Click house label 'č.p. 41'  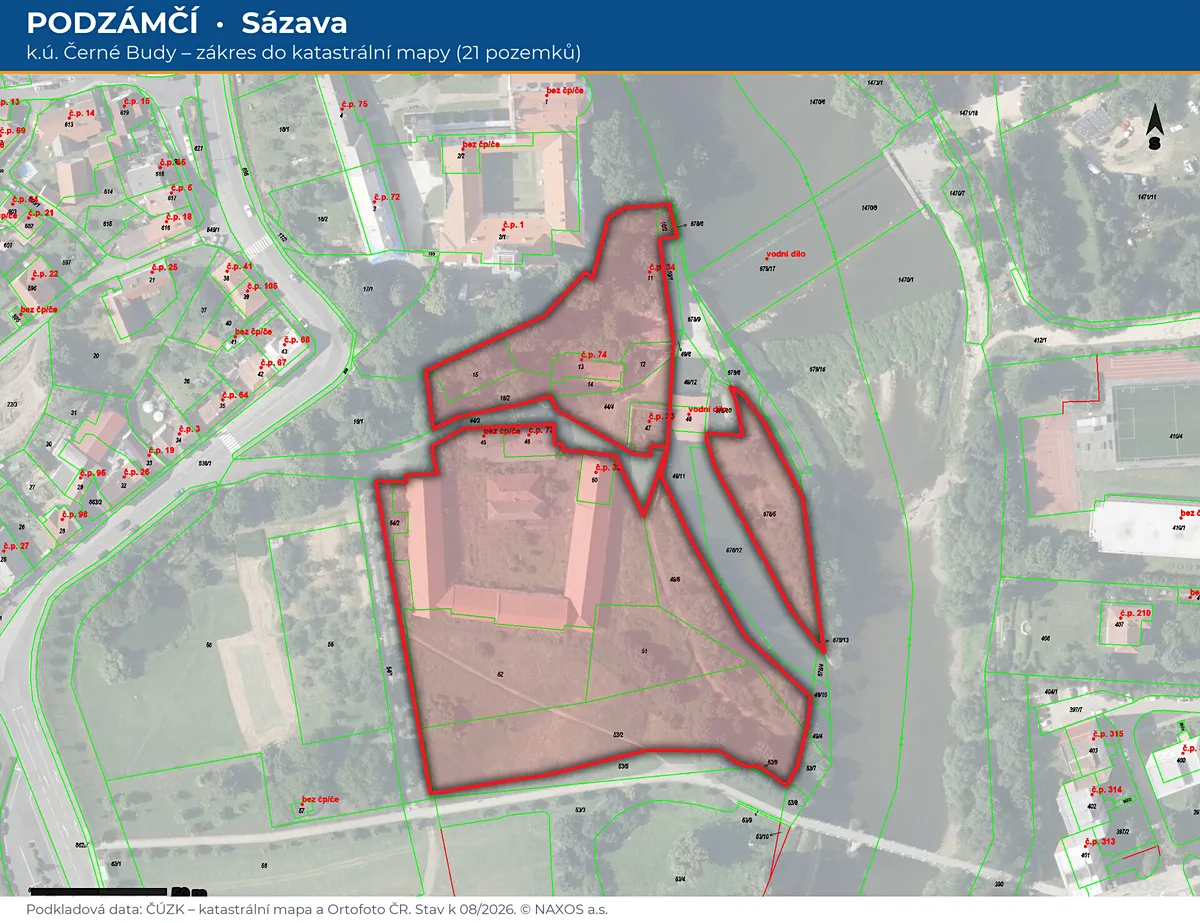click(x=240, y=267)
